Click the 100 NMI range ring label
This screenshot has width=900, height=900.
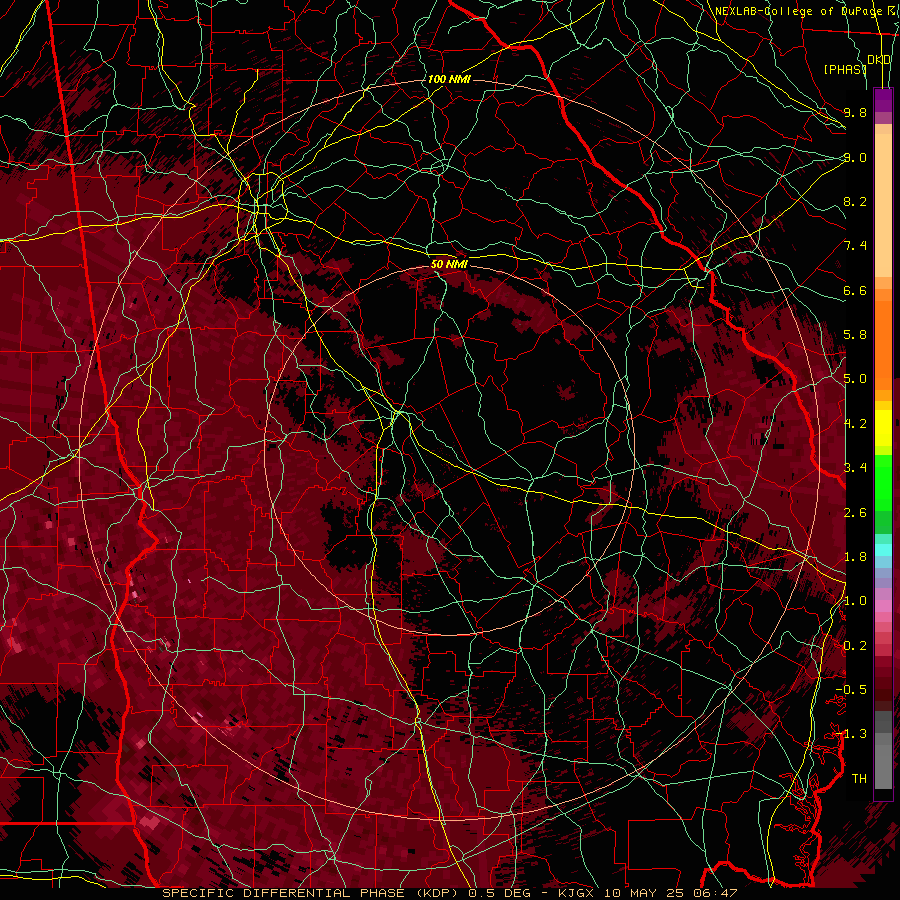tap(449, 79)
